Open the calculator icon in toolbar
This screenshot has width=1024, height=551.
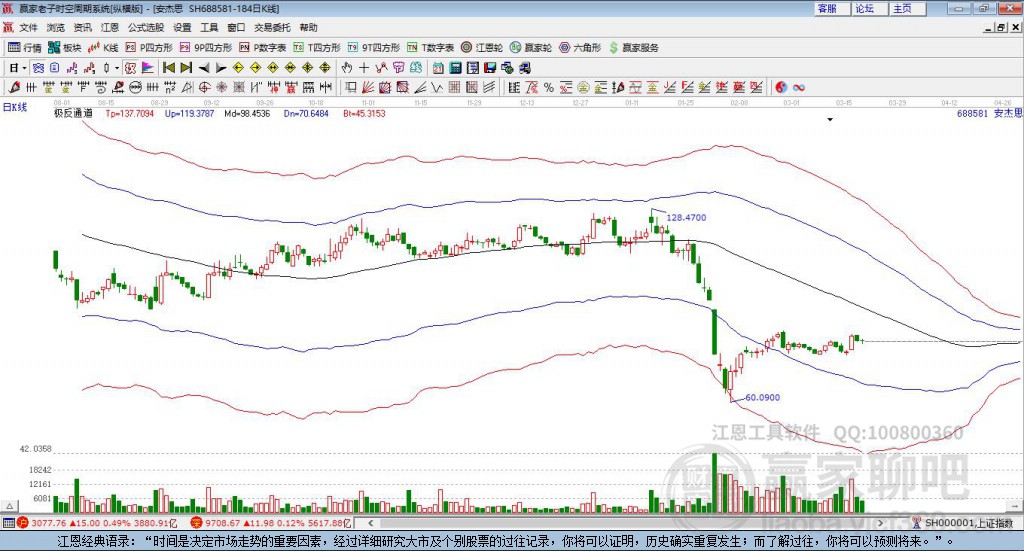(455, 67)
